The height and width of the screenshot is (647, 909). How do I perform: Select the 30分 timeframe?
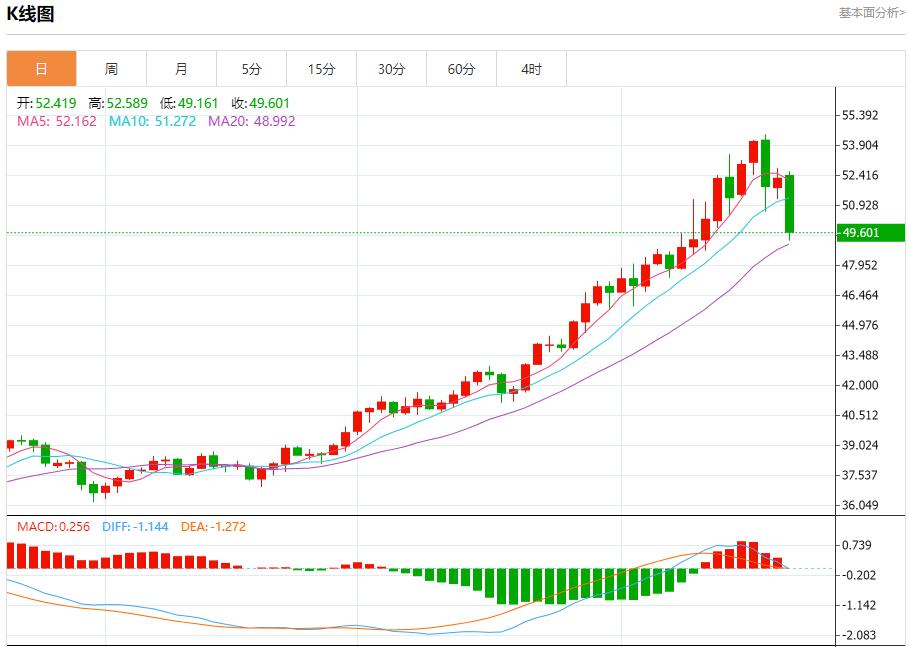pyautogui.click(x=391, y=68)
